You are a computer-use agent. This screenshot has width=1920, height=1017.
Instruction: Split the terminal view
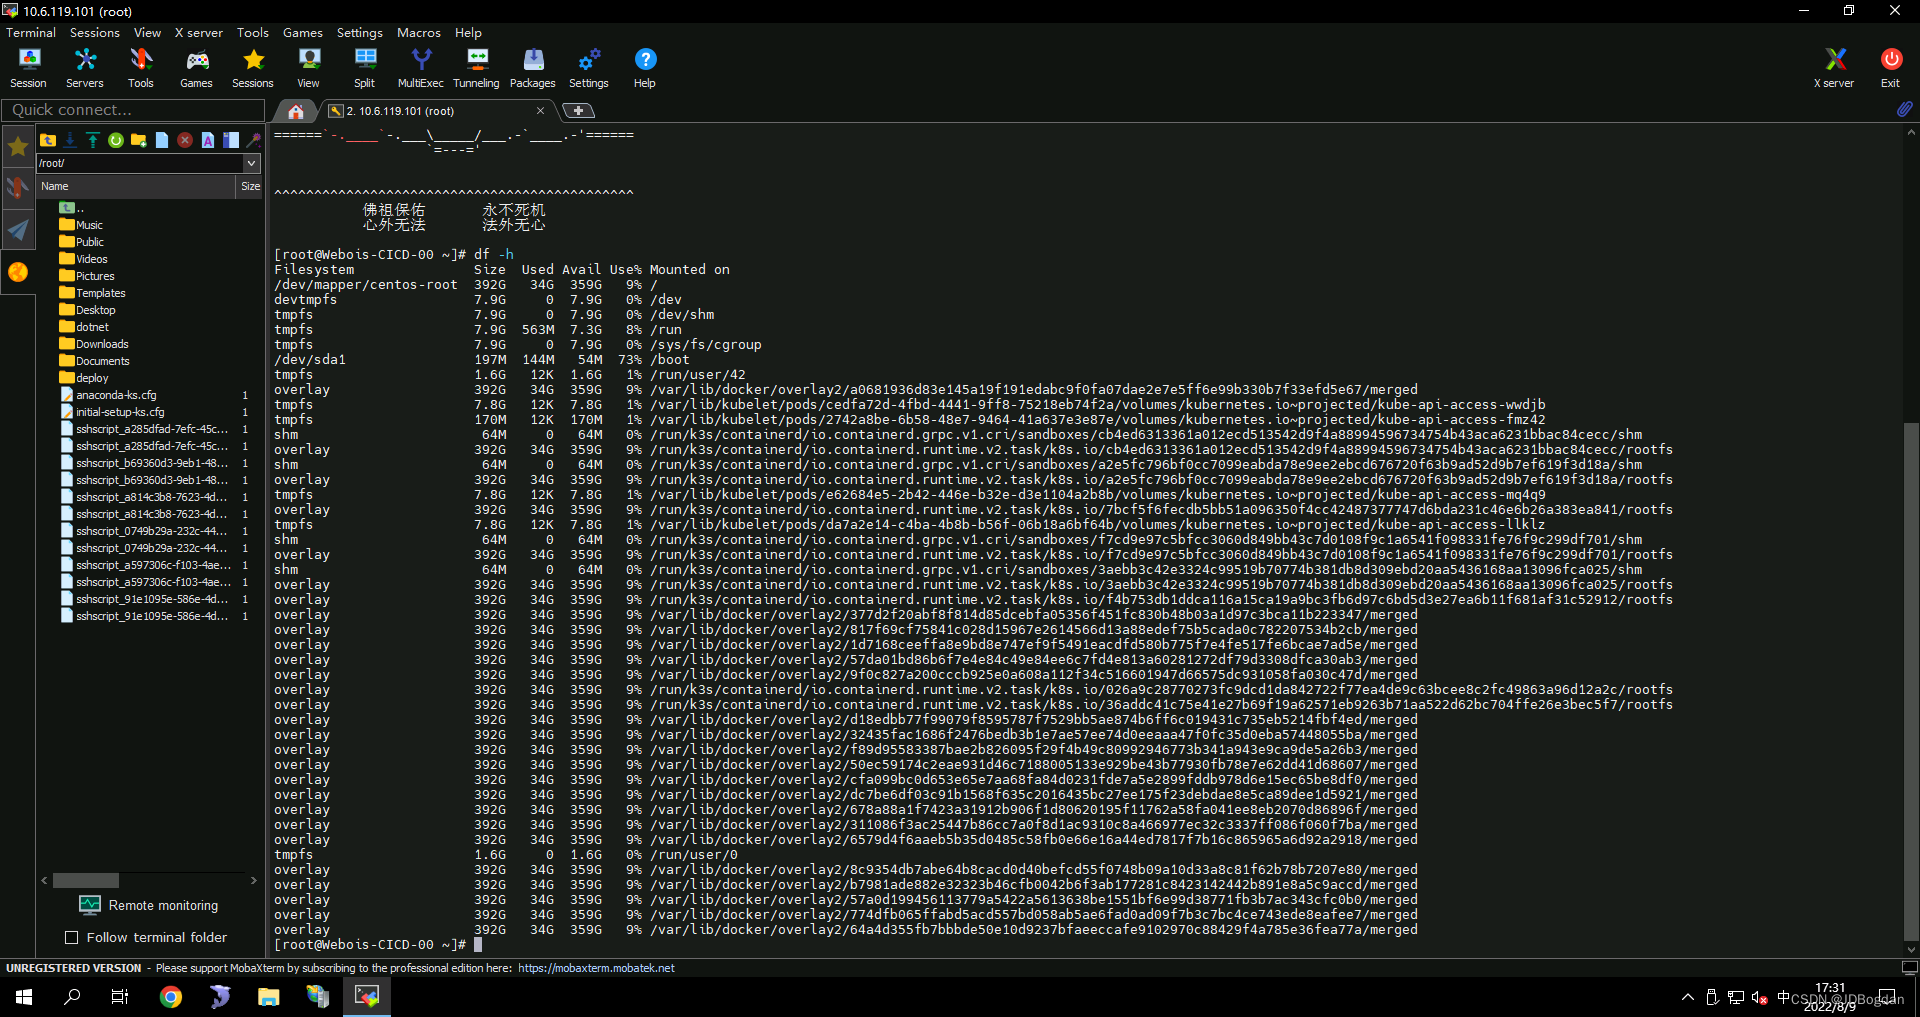[364, 67]
